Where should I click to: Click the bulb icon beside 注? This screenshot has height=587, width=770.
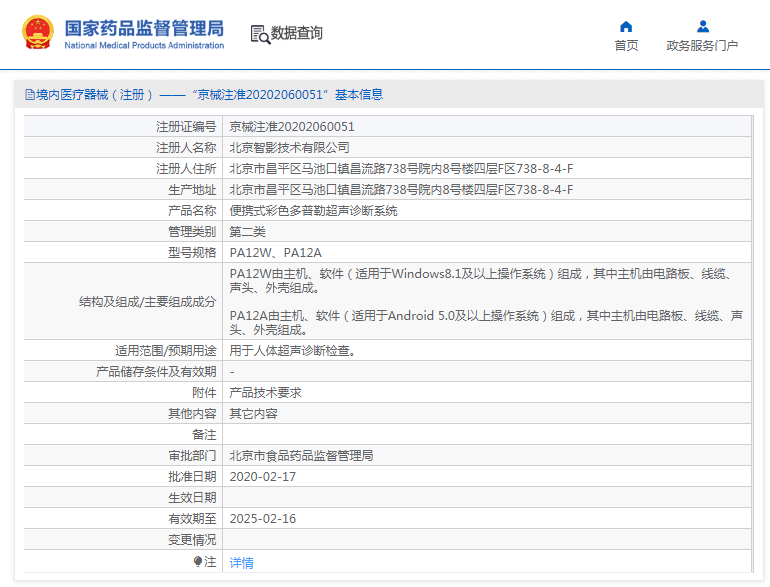[x=198, y=561]
